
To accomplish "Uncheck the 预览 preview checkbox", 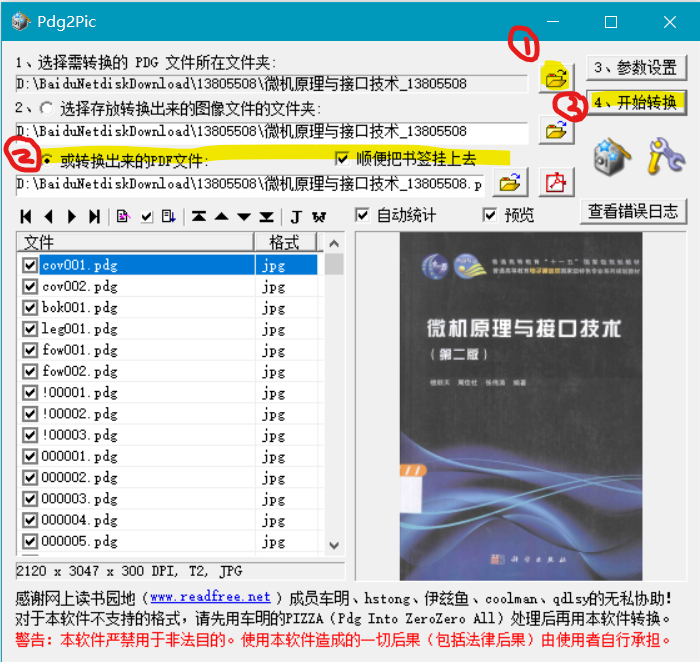I will pyautogui.click(x=490, y=215).
